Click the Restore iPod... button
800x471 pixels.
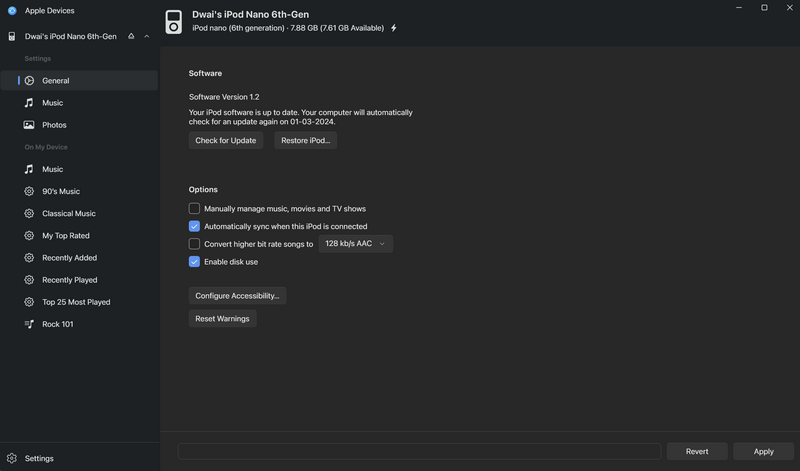point(305,141)
